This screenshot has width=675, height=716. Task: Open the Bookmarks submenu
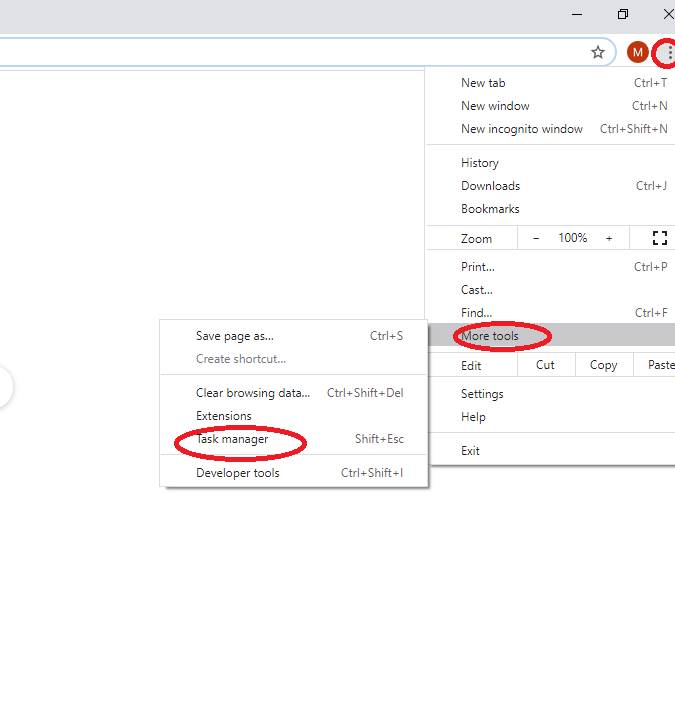point(490,209)
